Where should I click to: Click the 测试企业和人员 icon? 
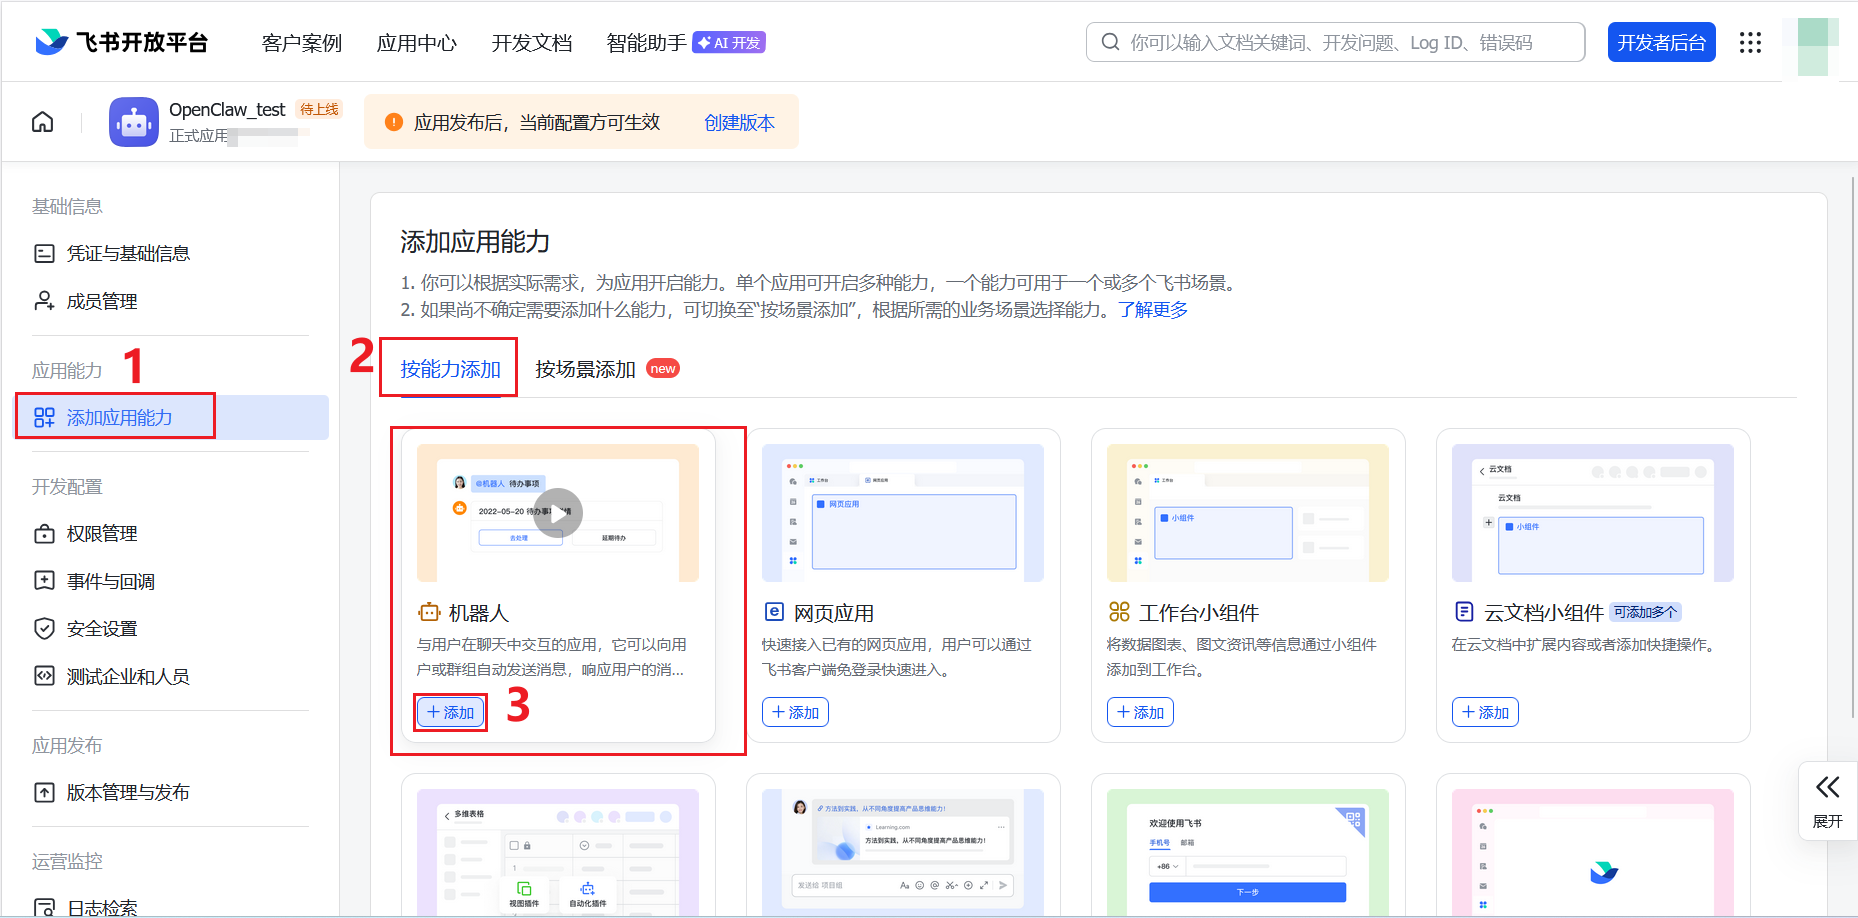(x=44, y=676)
